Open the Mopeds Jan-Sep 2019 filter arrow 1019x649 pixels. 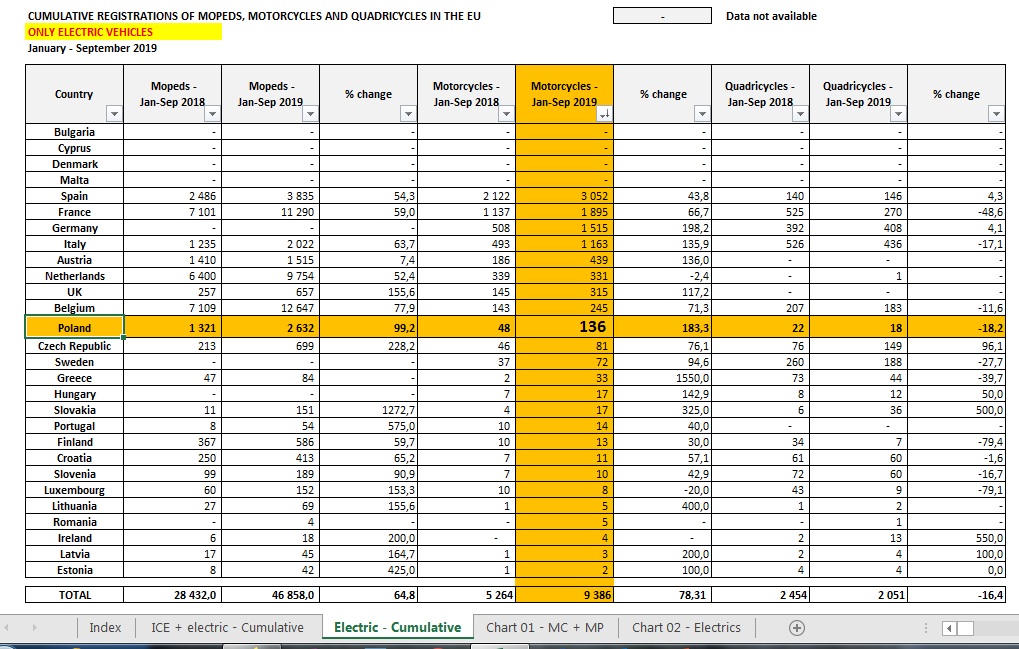click(311, 114)
